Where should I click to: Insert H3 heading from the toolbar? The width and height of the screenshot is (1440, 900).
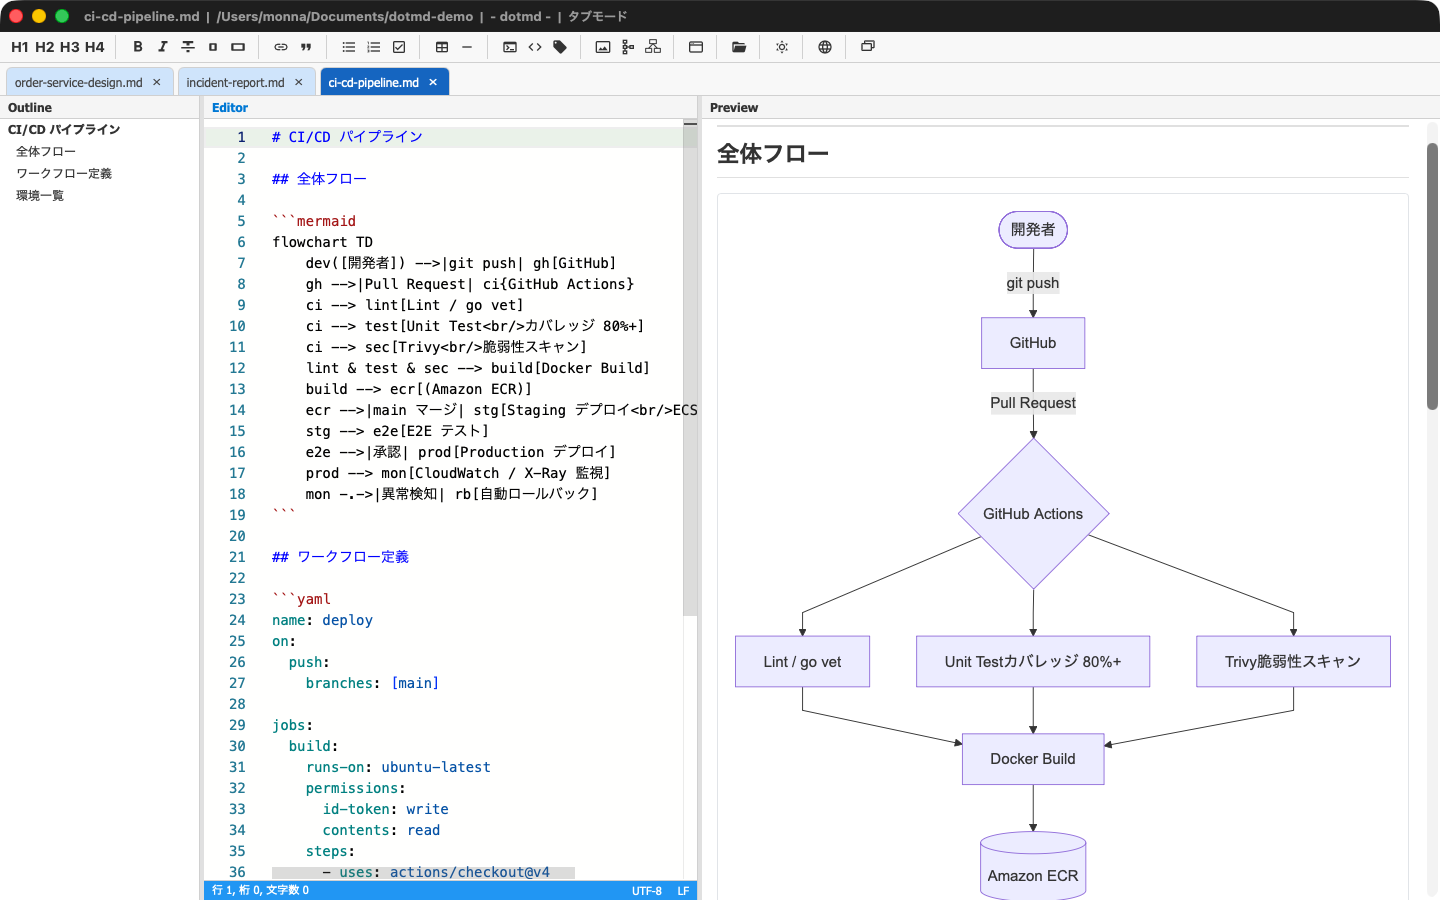point(70,47)
